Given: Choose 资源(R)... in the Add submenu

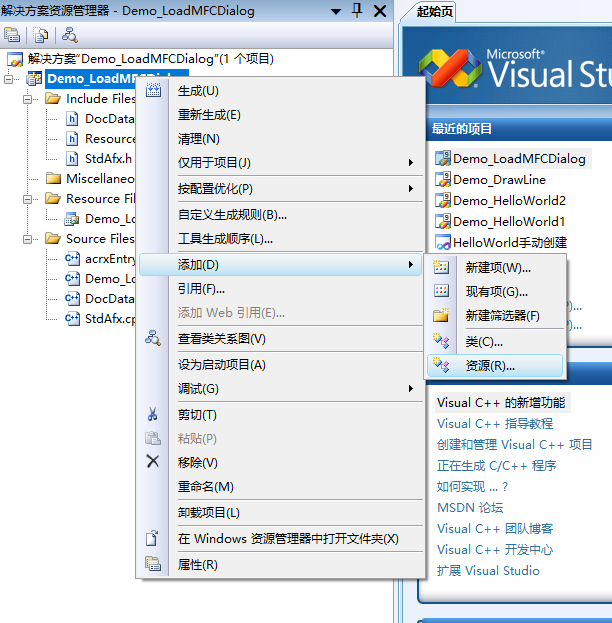Looking at the screenshot, I should (x=495, y=366).
